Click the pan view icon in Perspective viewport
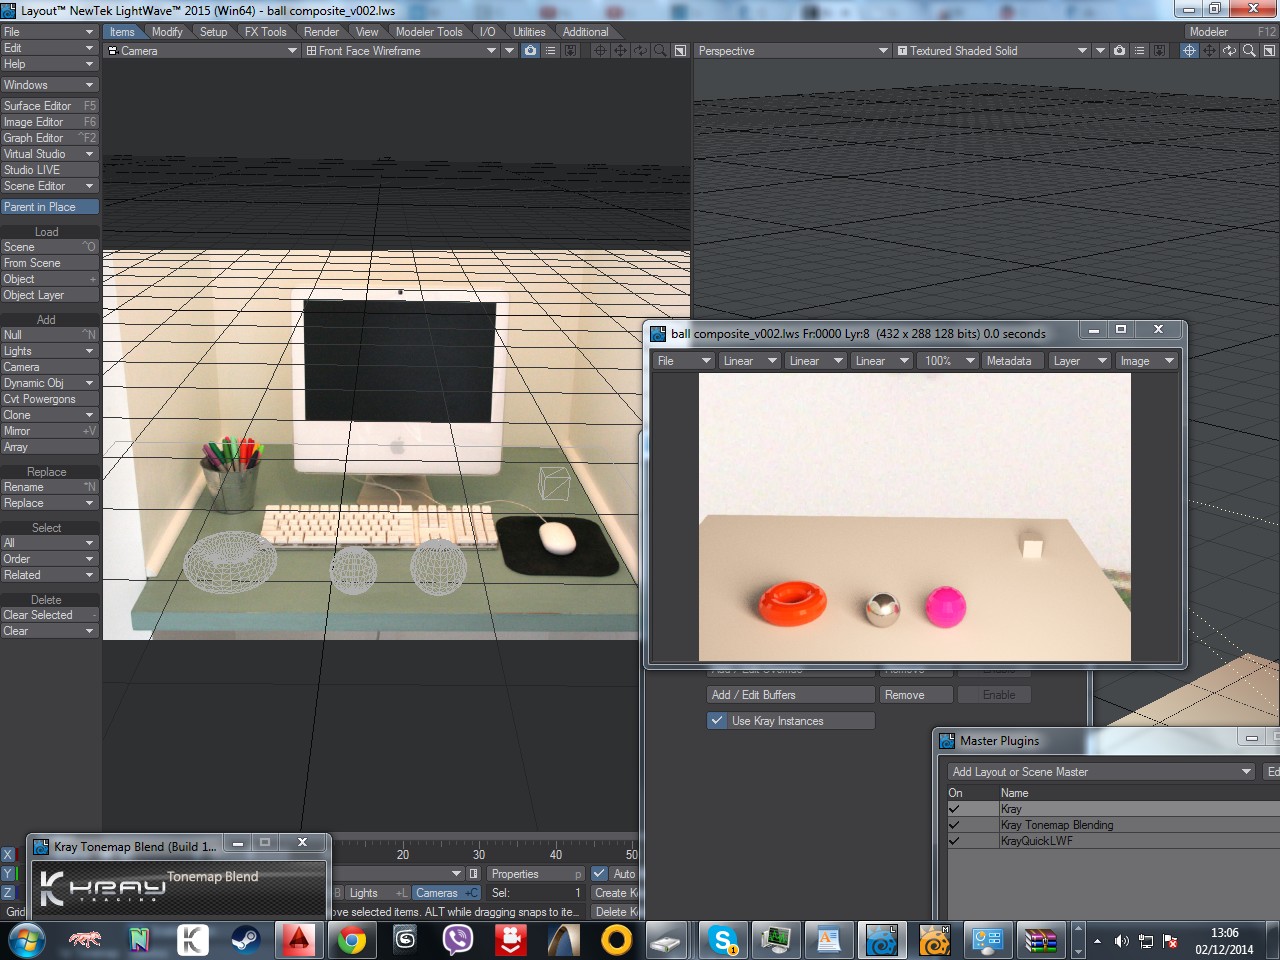The width and height of the screenshot is (1280, 960). [x=1209, y=51]
